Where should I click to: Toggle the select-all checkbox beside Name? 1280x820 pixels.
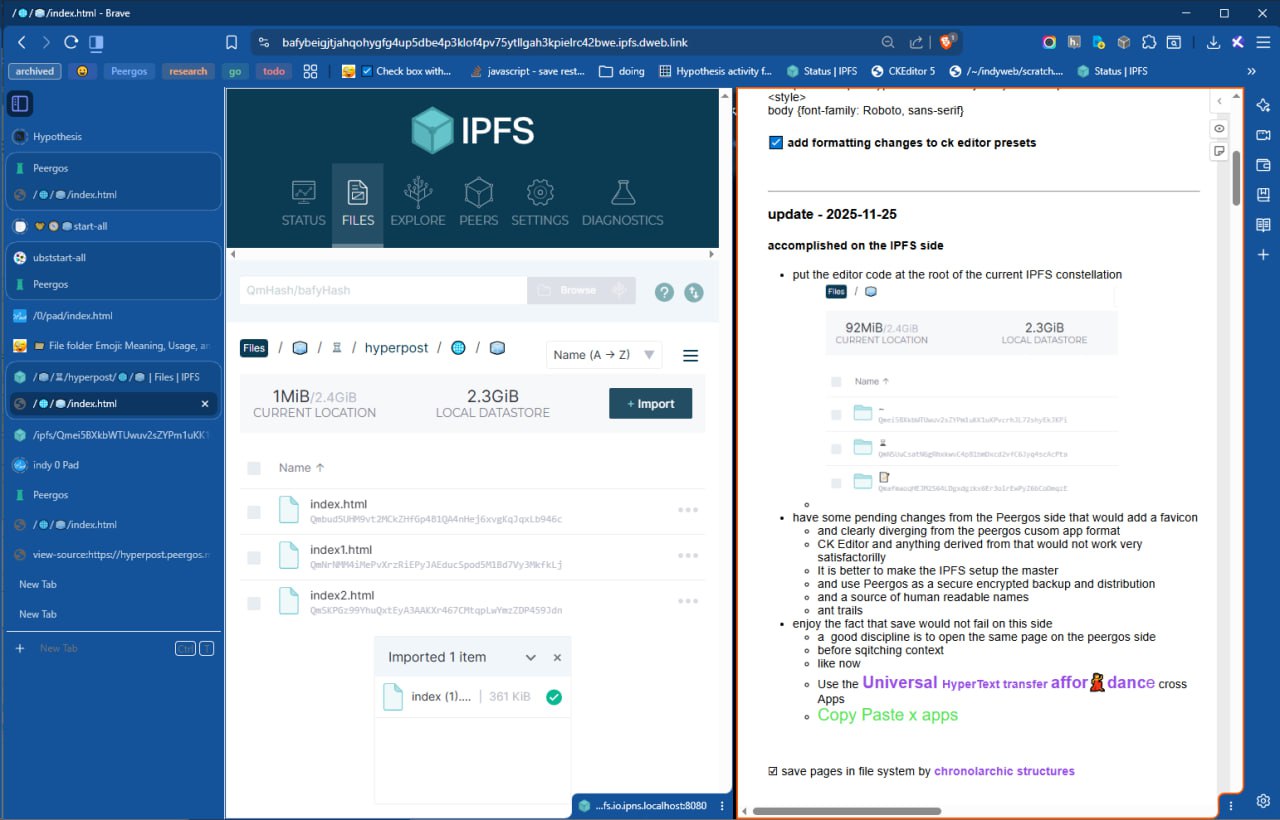pyautogui.click(x=254, y=468)
